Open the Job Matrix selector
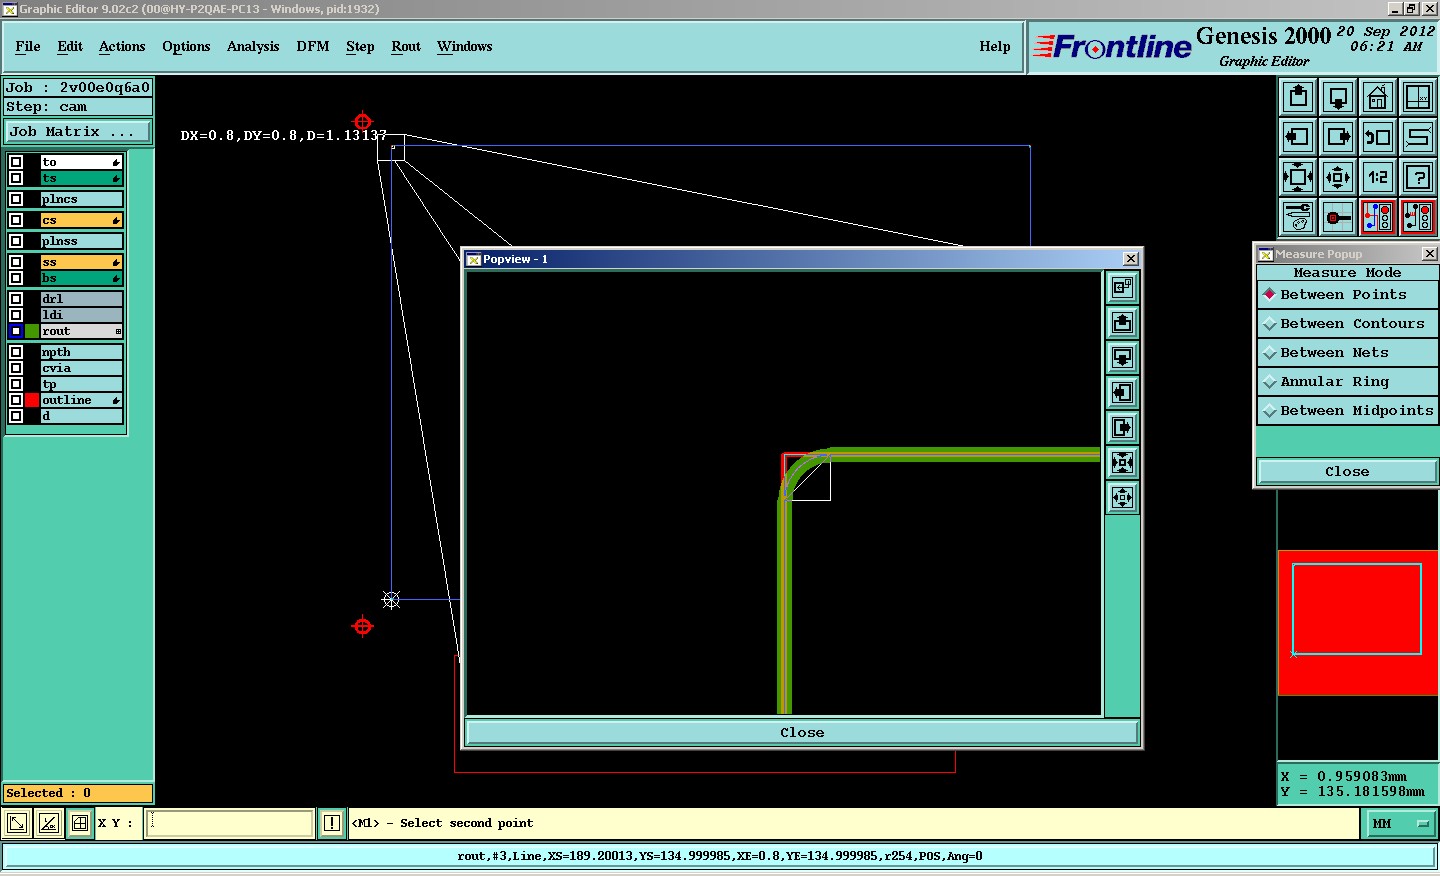 point(78,132)
